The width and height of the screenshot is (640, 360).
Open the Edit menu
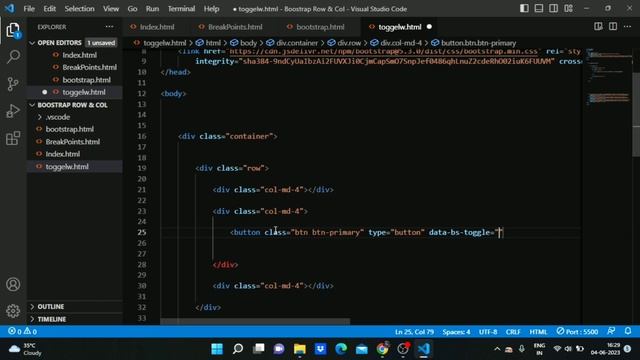49,9
